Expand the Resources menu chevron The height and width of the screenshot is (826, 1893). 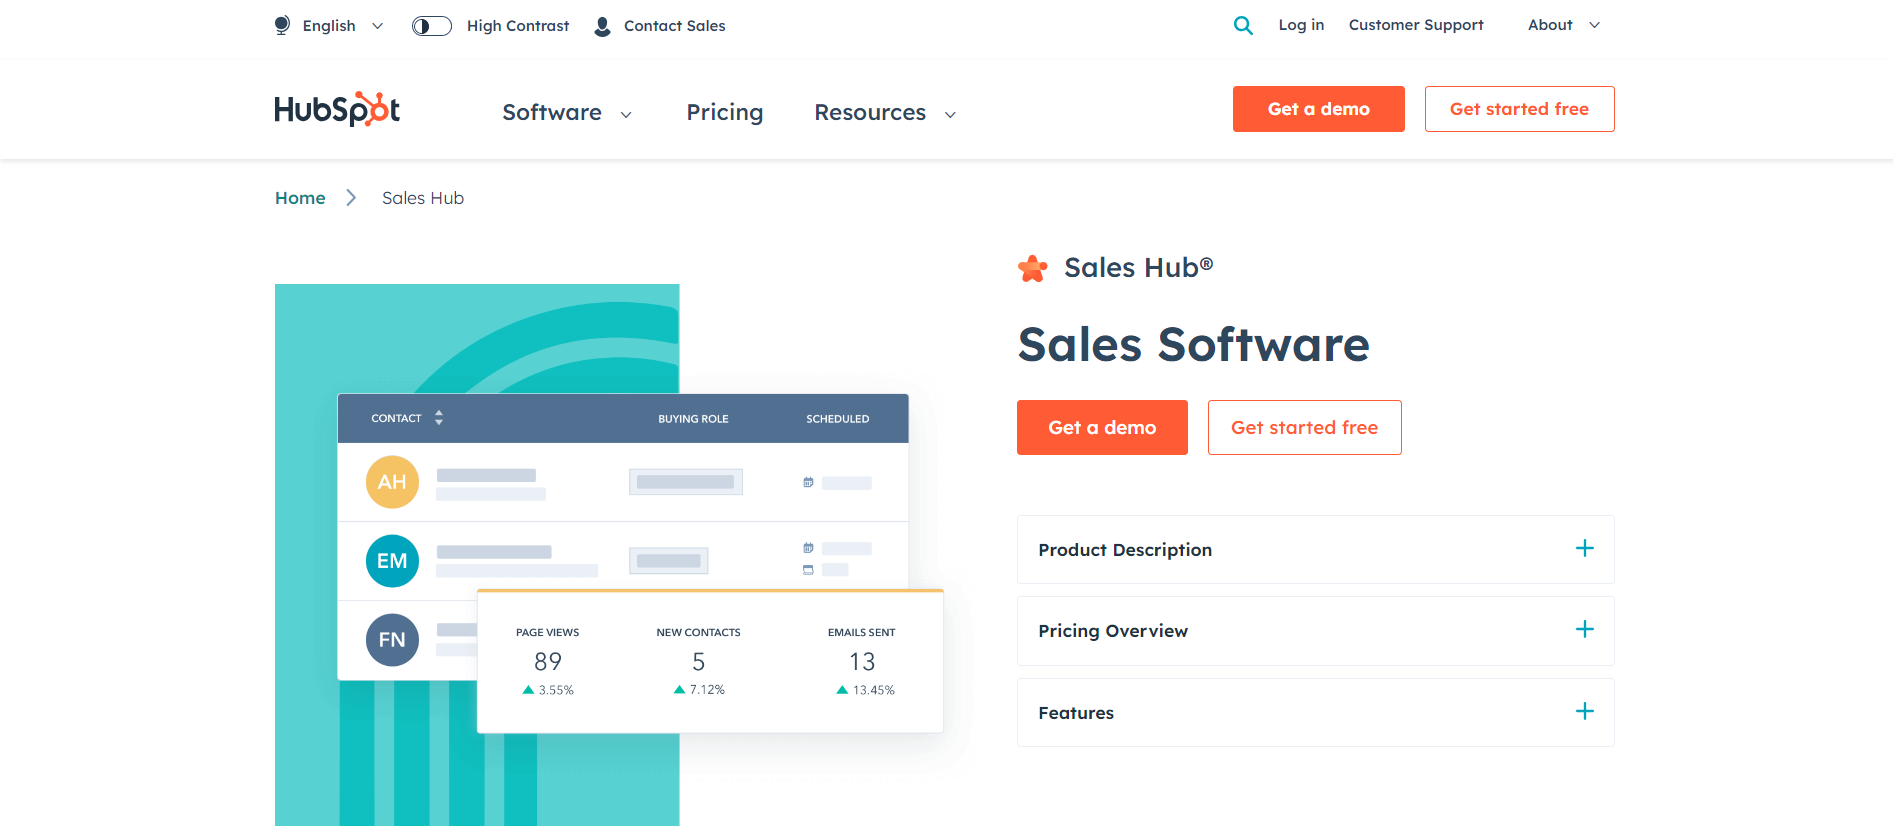[950, 115]
